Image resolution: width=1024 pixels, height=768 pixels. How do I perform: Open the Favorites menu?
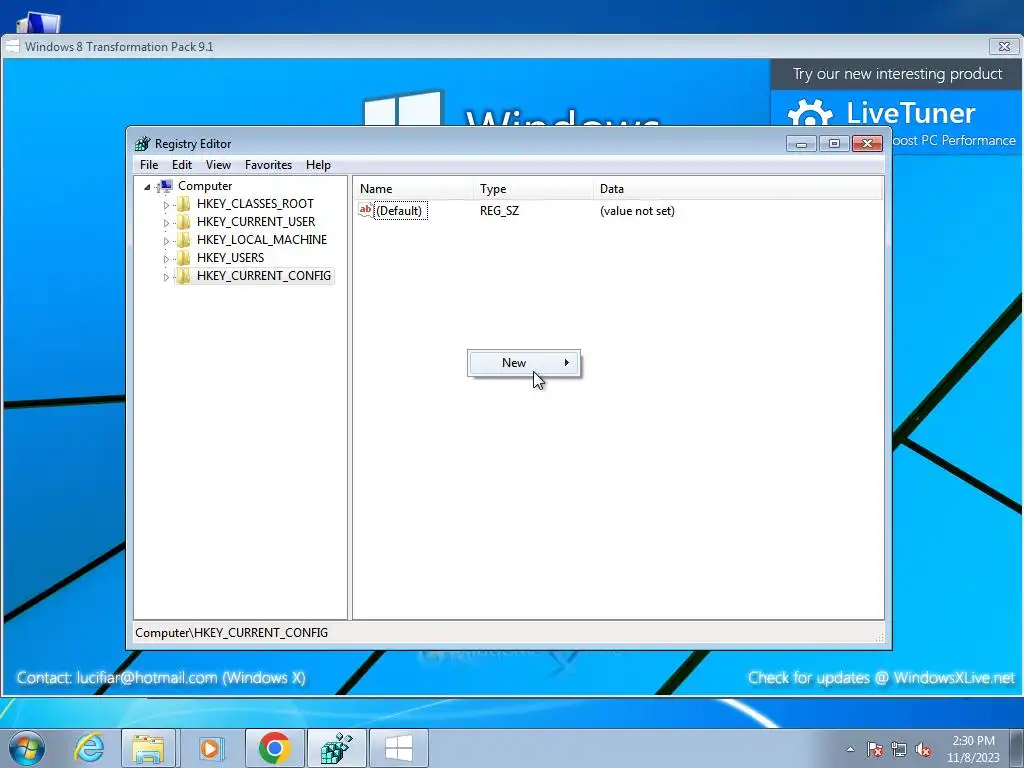268,165
